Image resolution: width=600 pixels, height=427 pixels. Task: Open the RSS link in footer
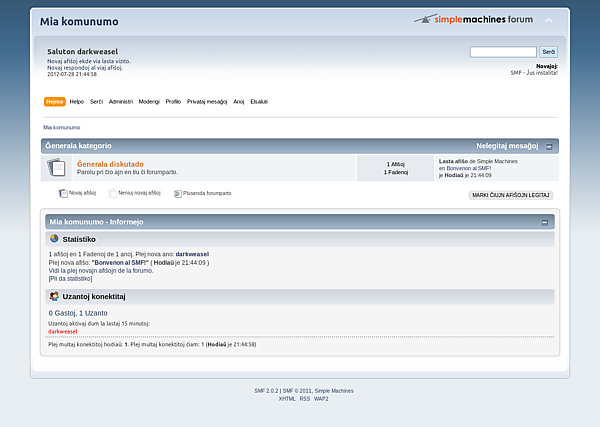(304, 398)
